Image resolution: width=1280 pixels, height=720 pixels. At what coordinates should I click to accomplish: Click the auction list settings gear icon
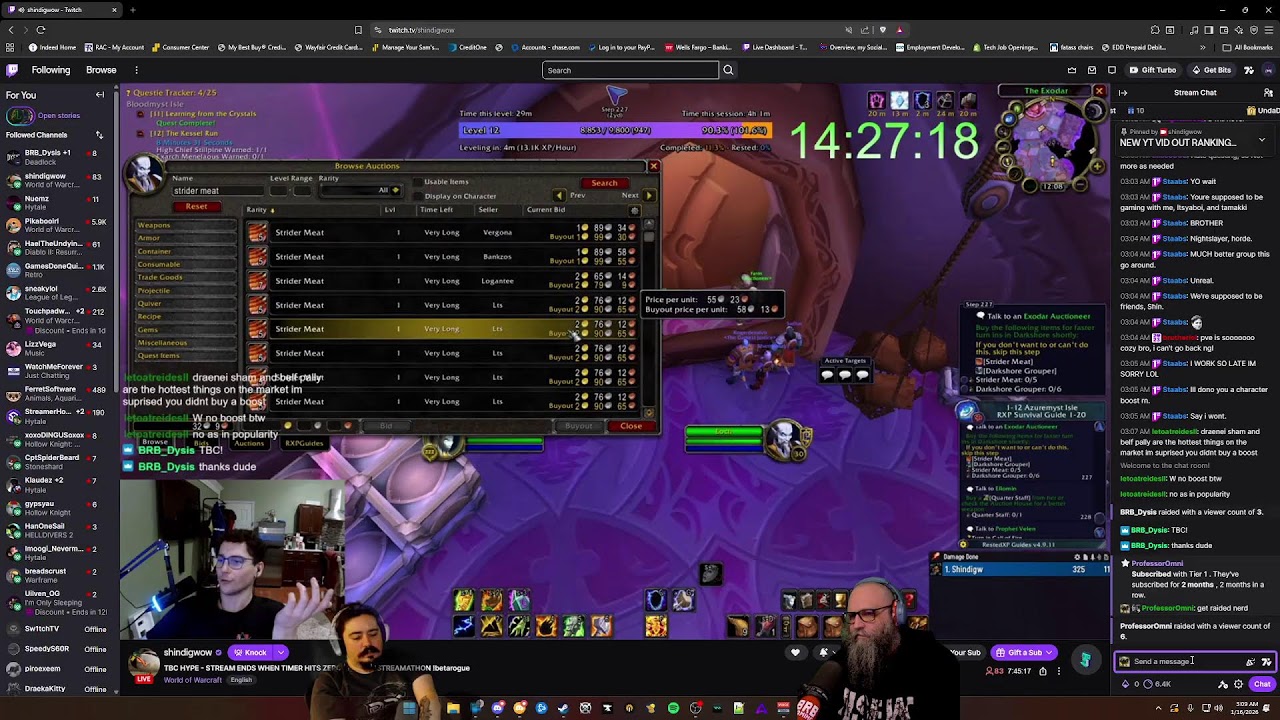coord(634,210)
